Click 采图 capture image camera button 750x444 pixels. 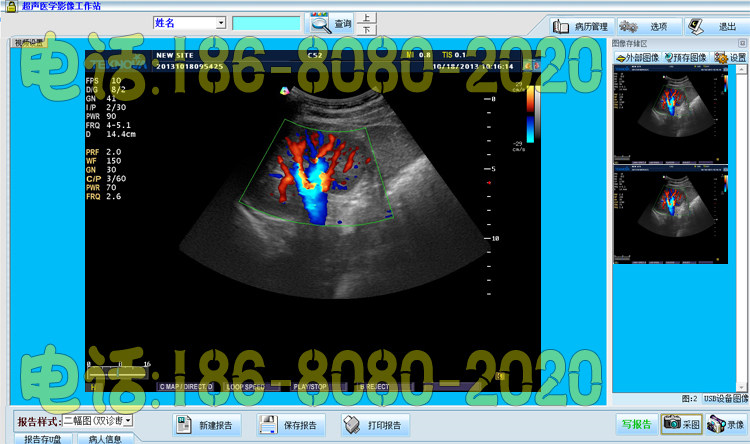pos(682,424)
